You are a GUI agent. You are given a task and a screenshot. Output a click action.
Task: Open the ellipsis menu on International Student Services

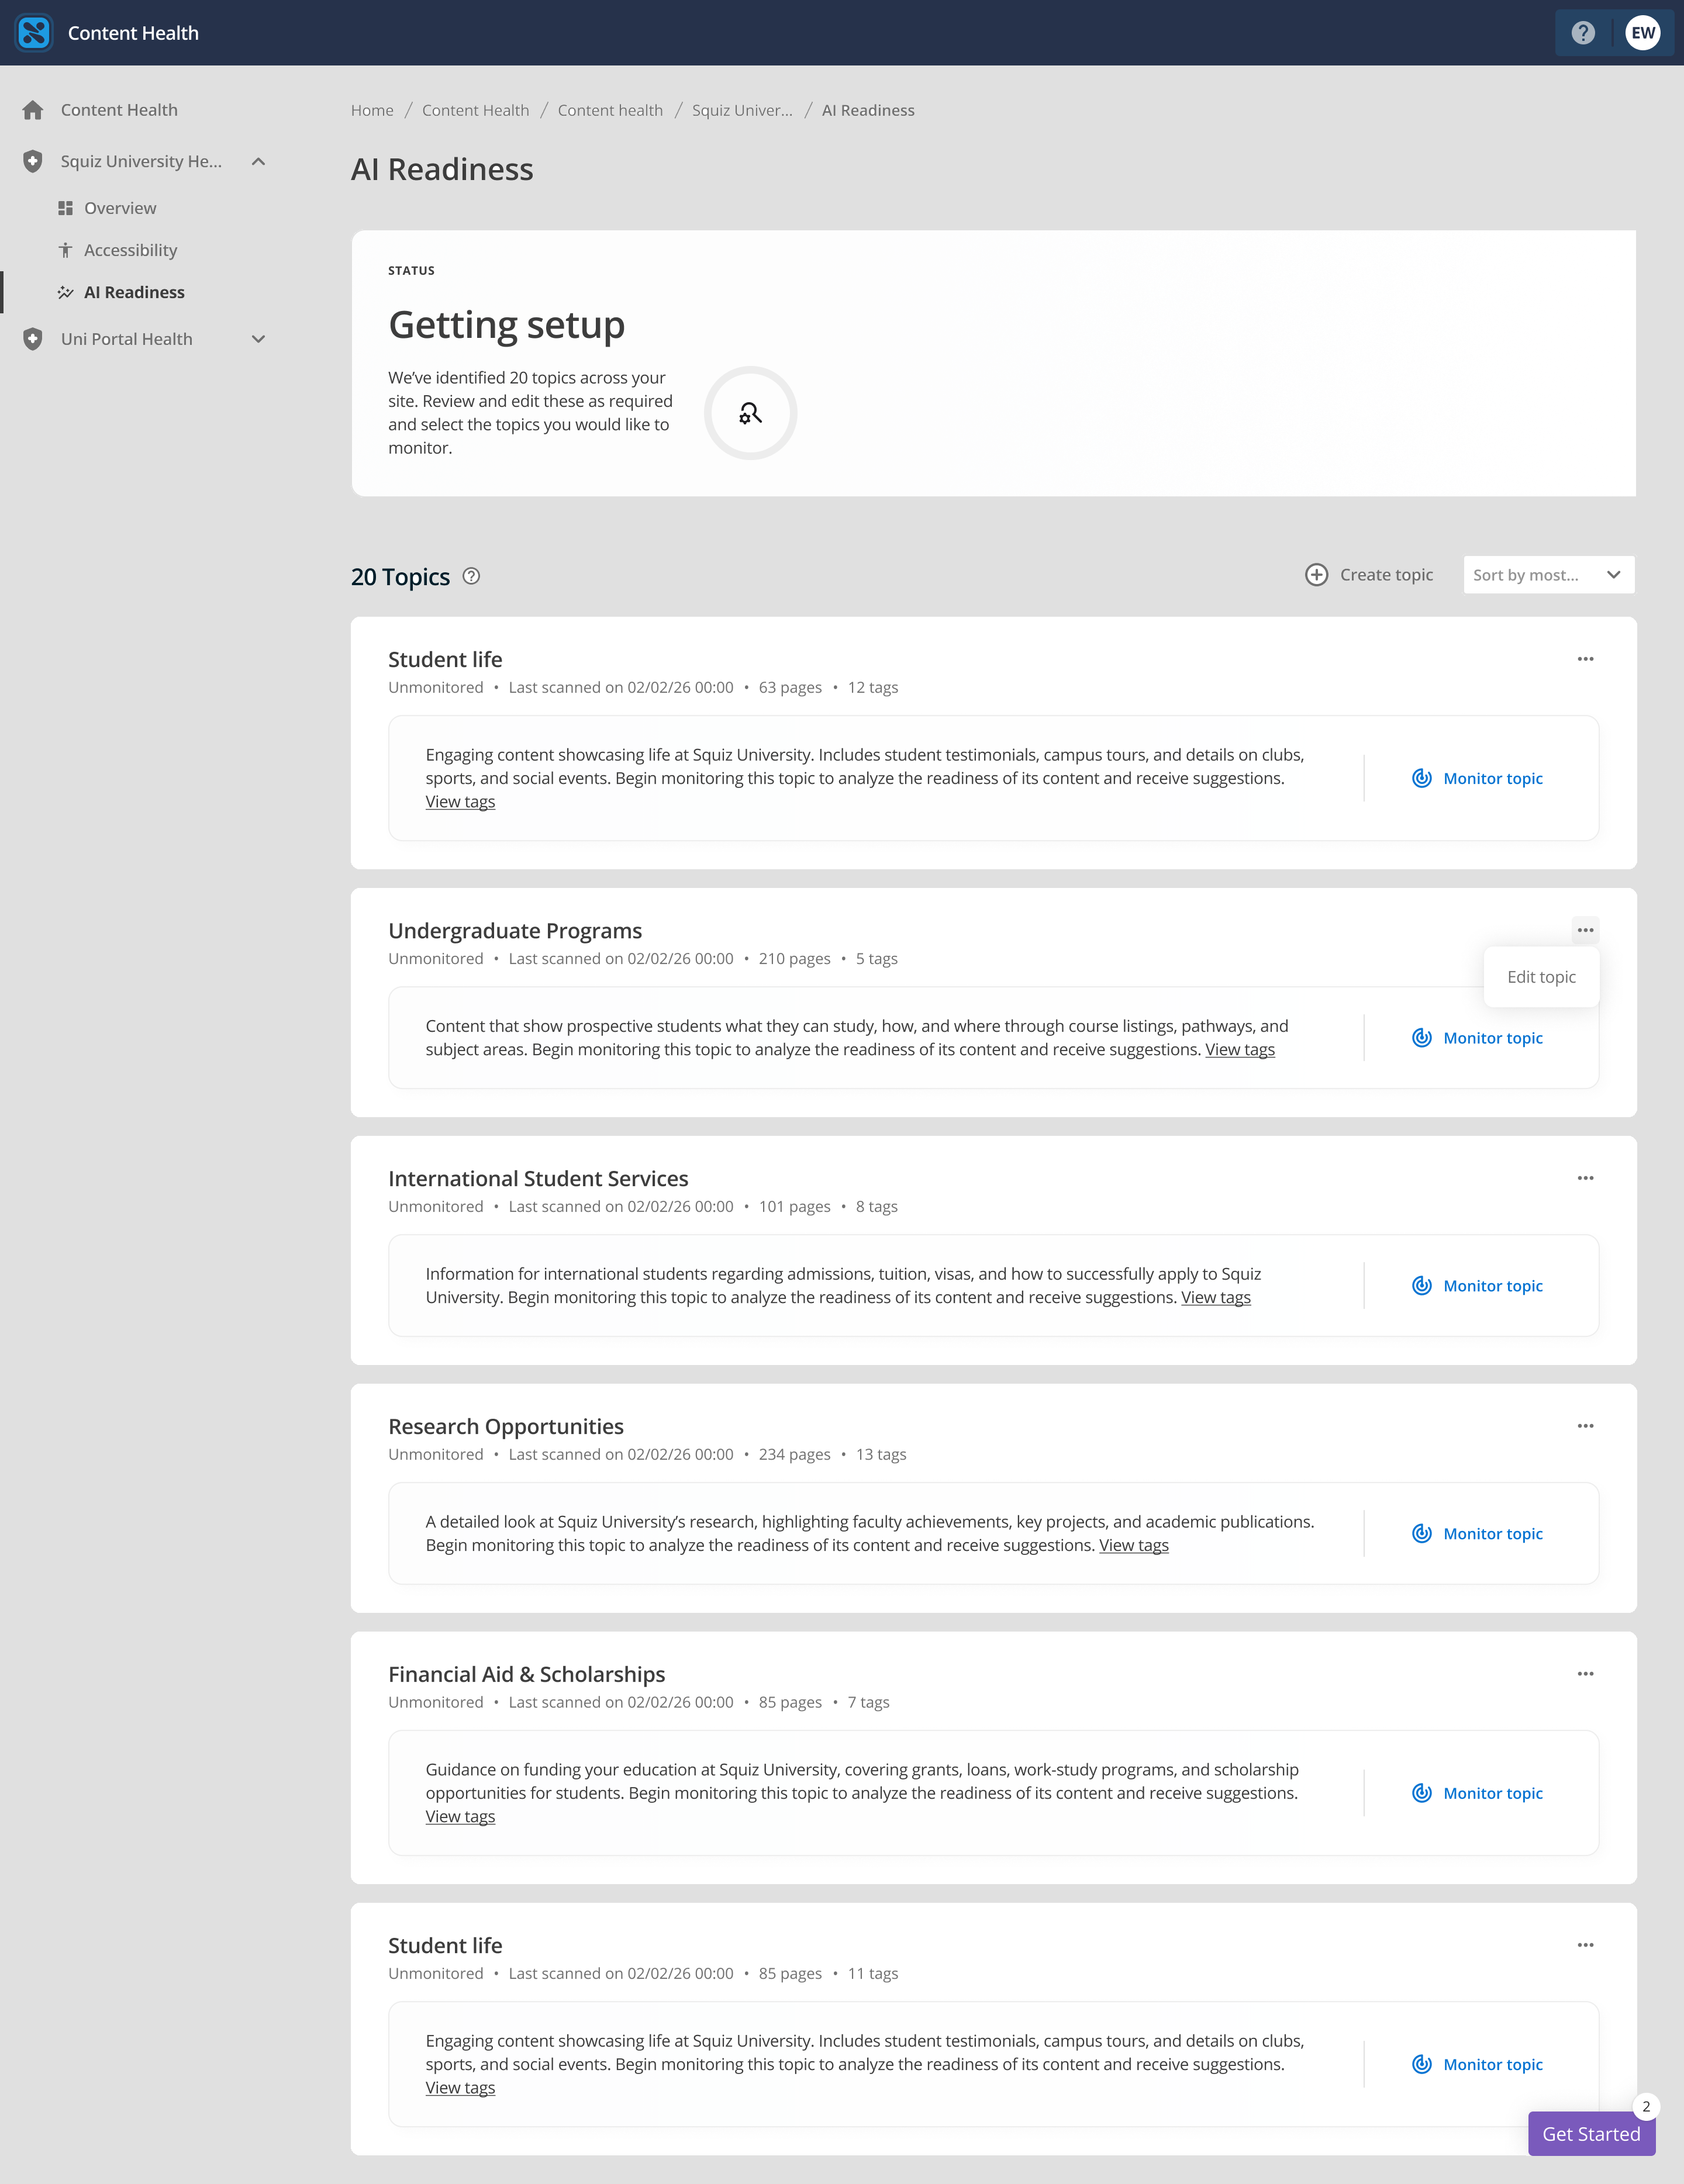pyautogui.click(x=1586, y=1178)
